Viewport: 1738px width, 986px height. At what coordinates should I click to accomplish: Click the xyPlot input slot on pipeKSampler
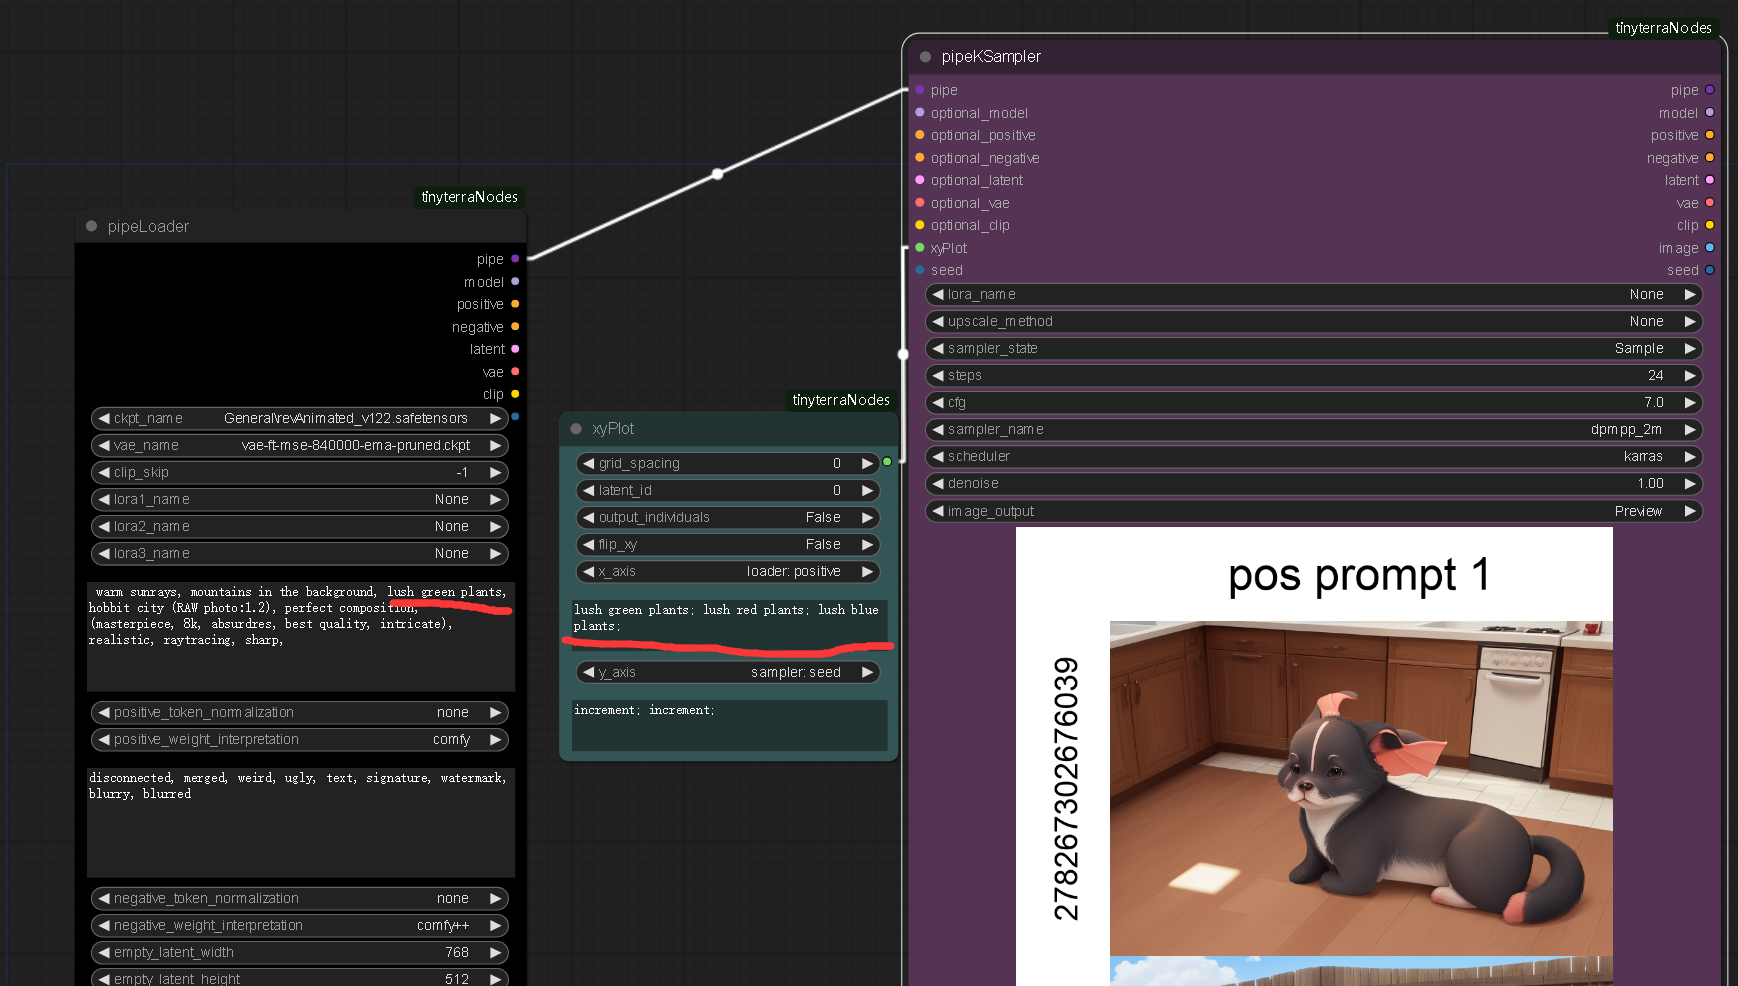(x=918, y=247)
